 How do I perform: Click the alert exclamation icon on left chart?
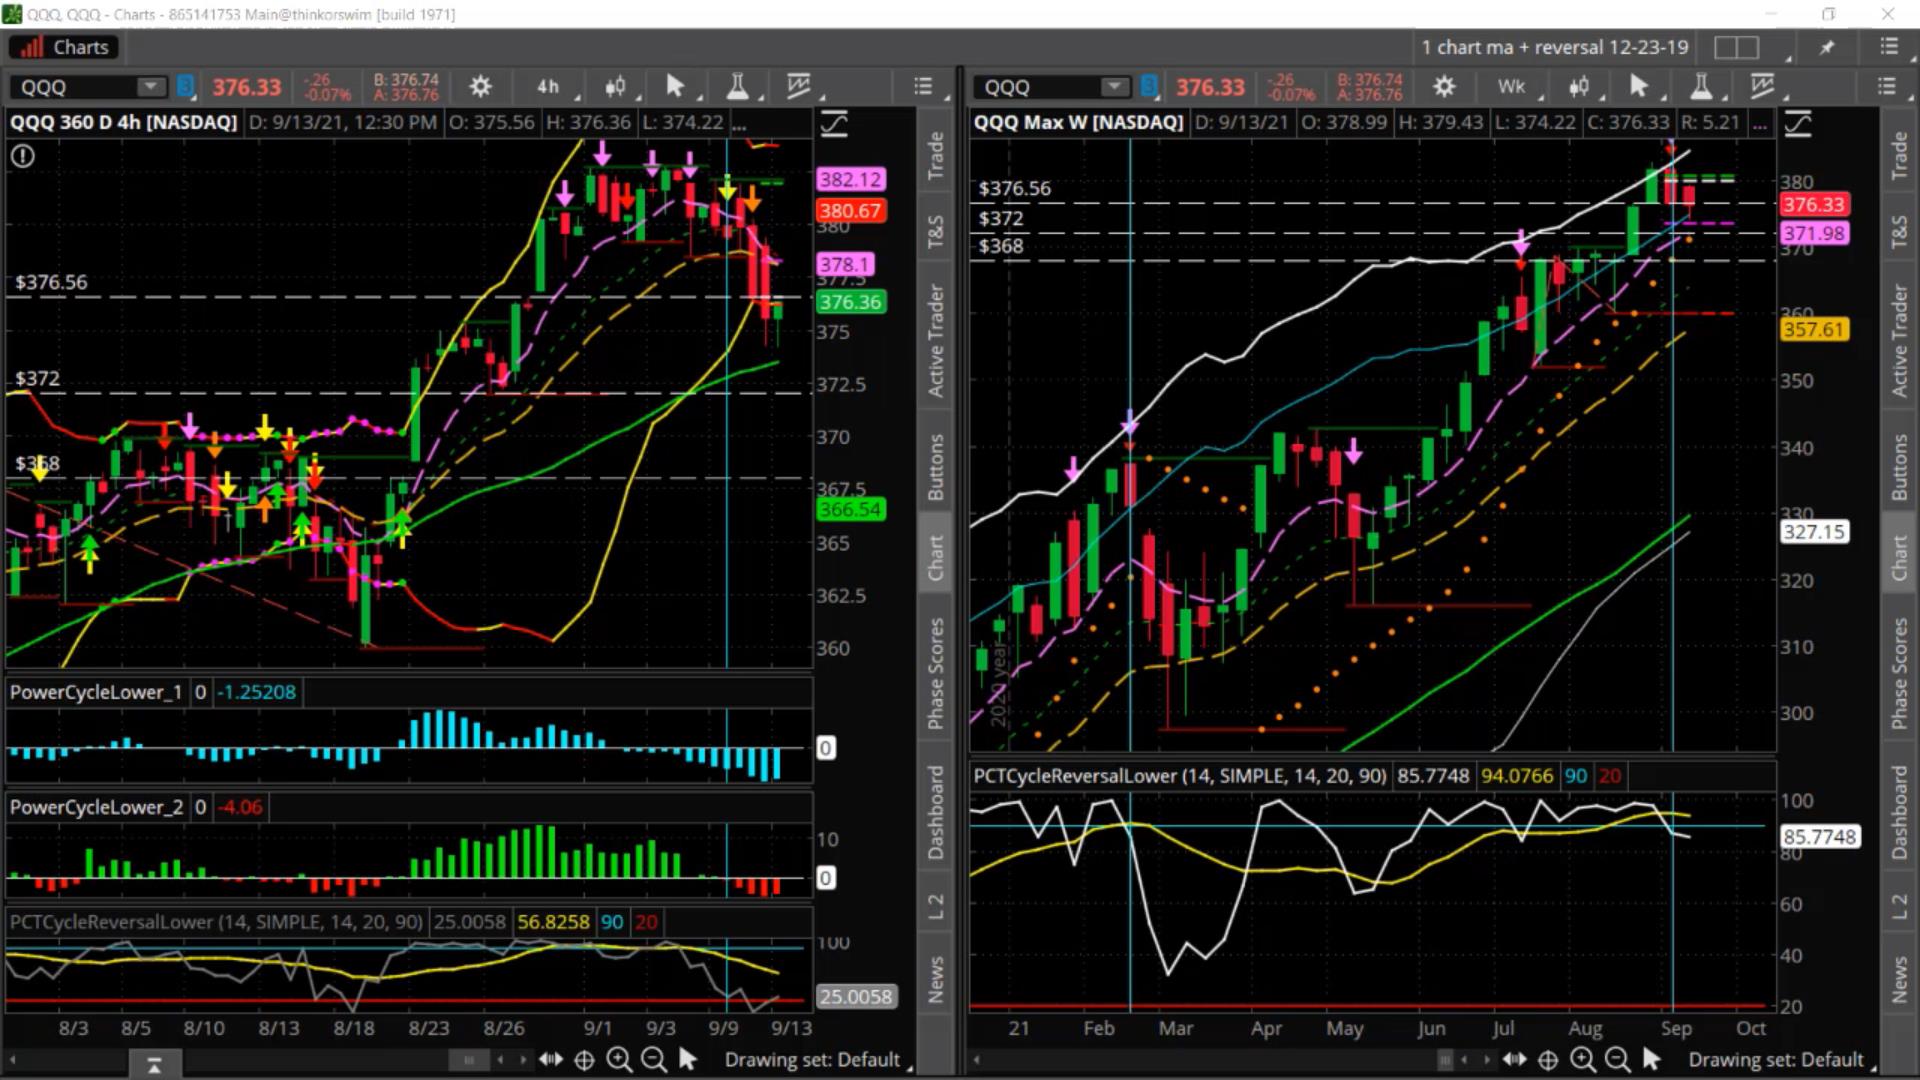pyautogui.click(x=23, y=156)
